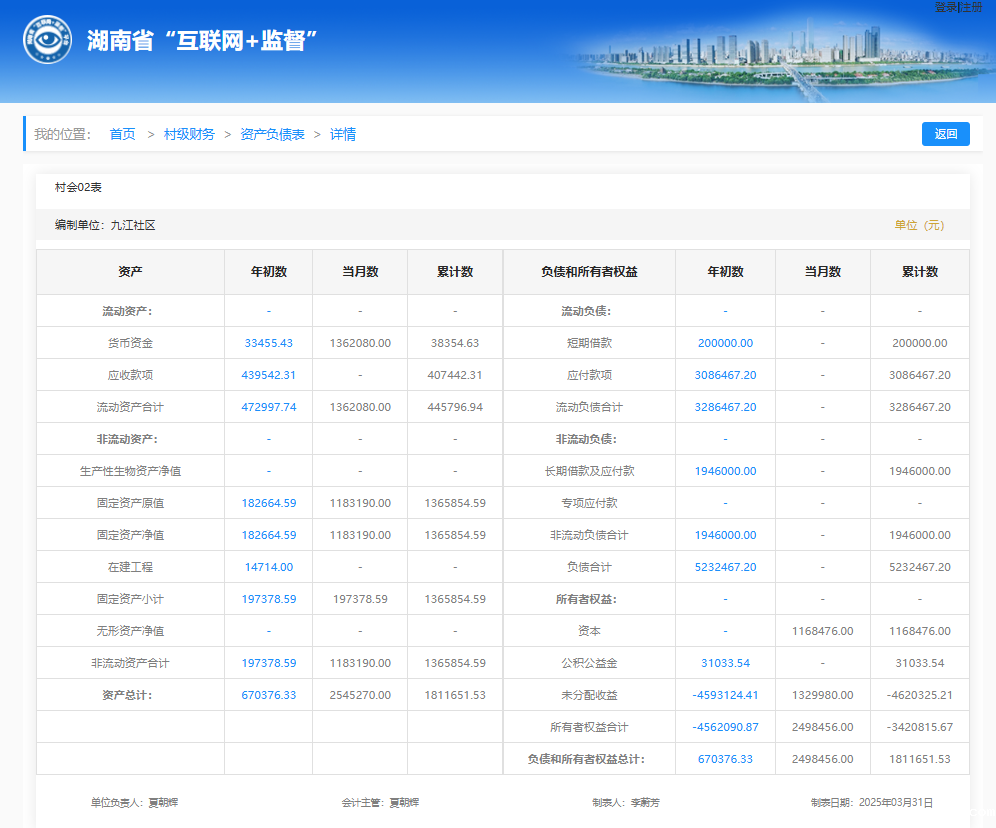The width and height of the screenshot is (996, 828).
Task: Go to 首页 in breadcrumb
Action: (122, 134)
